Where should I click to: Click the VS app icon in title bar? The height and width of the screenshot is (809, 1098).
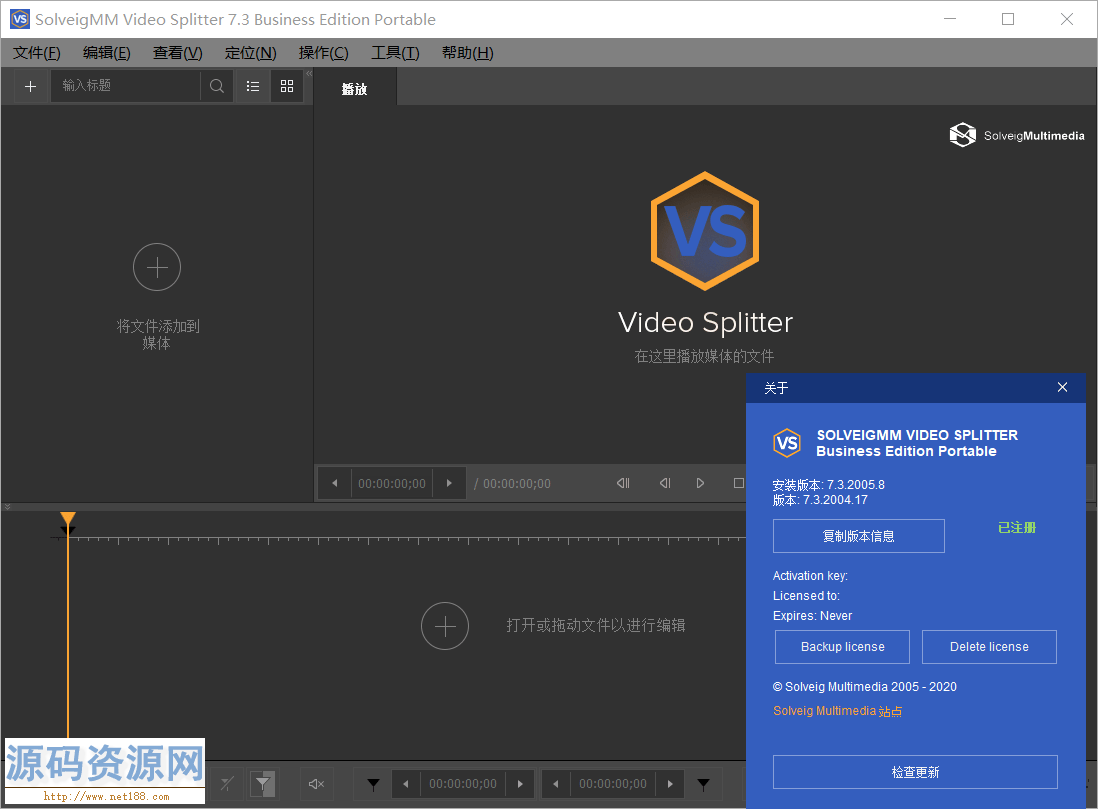(20, 19)
